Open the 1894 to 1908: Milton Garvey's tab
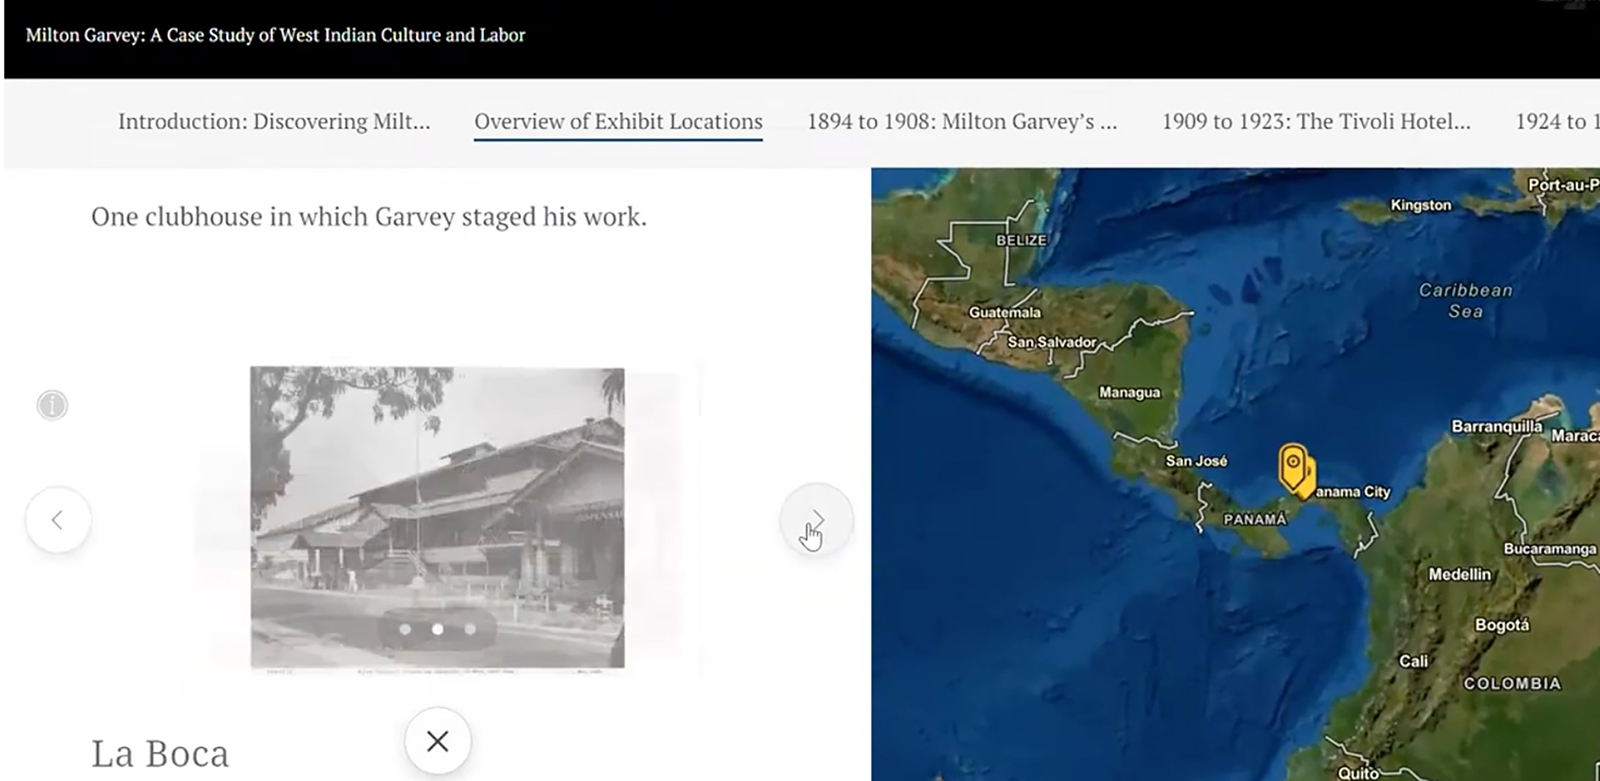The height and width of the screenshot is (781, 1600). click(x=962, y=121)
